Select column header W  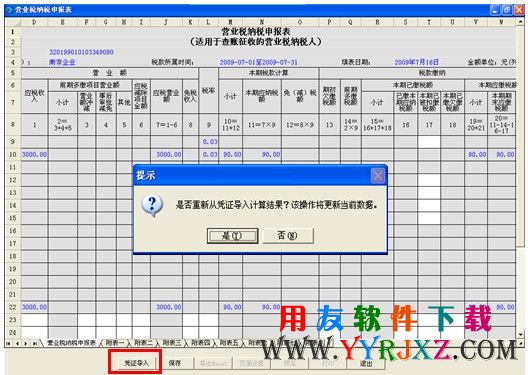tap(501, 22)
